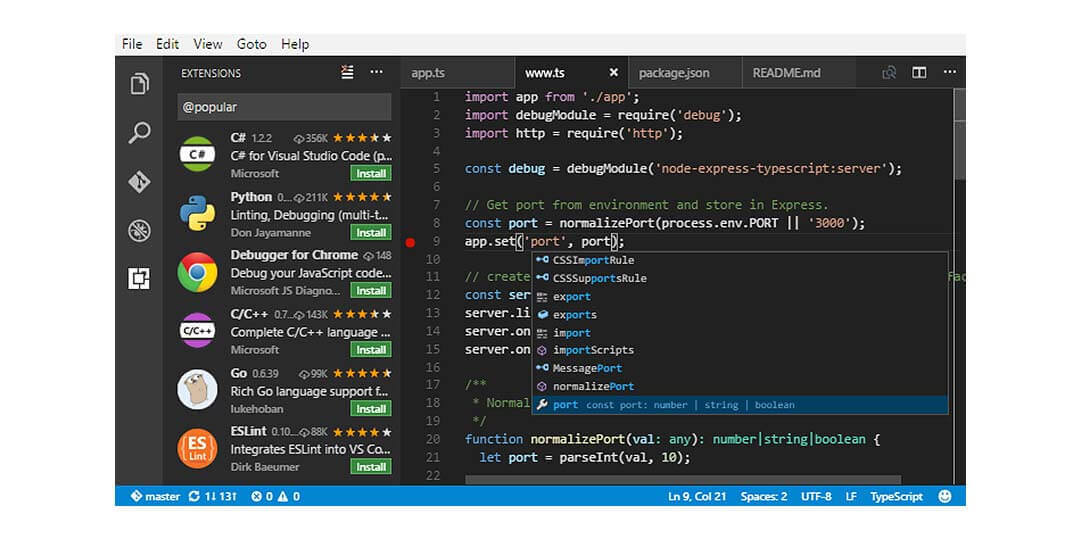The width and height of the screenshot is (1080, 540).
Task: Click the smiley feedback icon in status bar
Action: (x=945, y=496)
